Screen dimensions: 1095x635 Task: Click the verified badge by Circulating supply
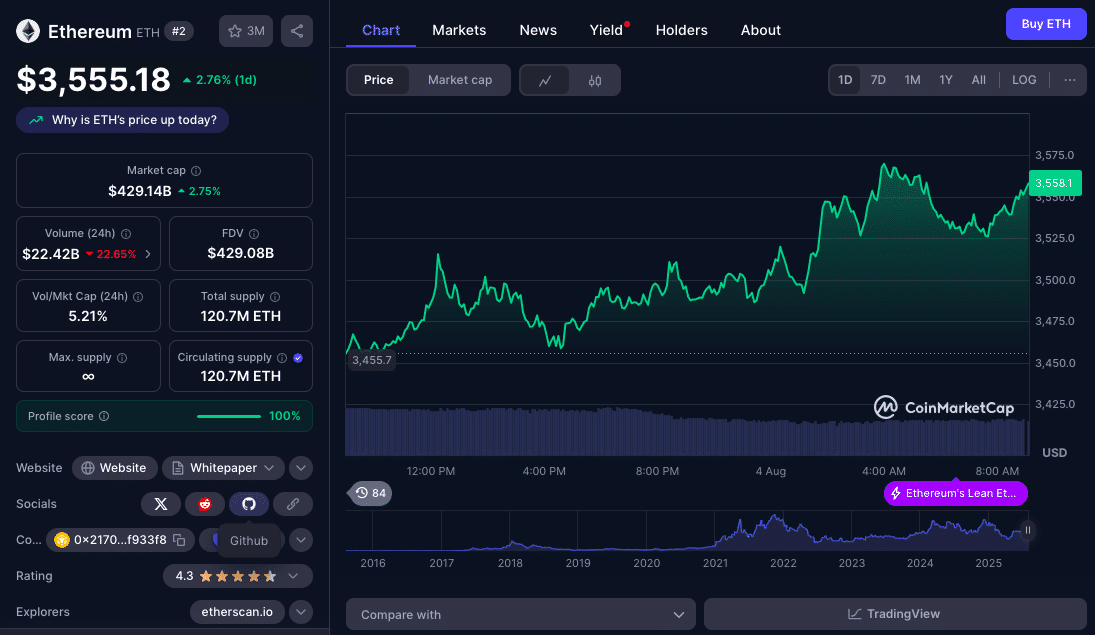(x=298, y=358)
